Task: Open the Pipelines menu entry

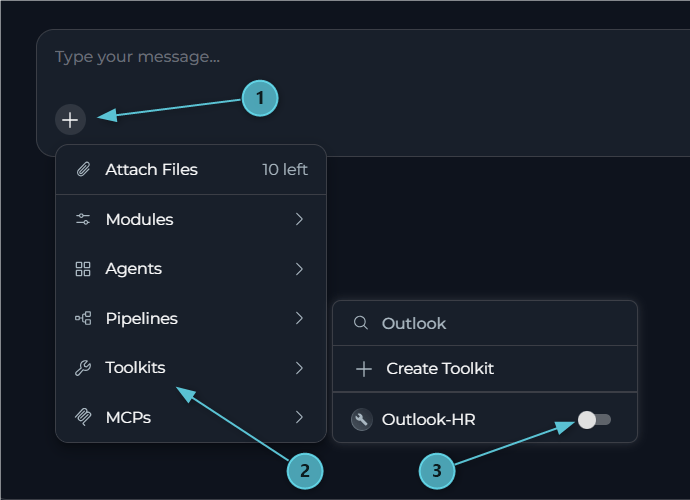Action: 191,318
